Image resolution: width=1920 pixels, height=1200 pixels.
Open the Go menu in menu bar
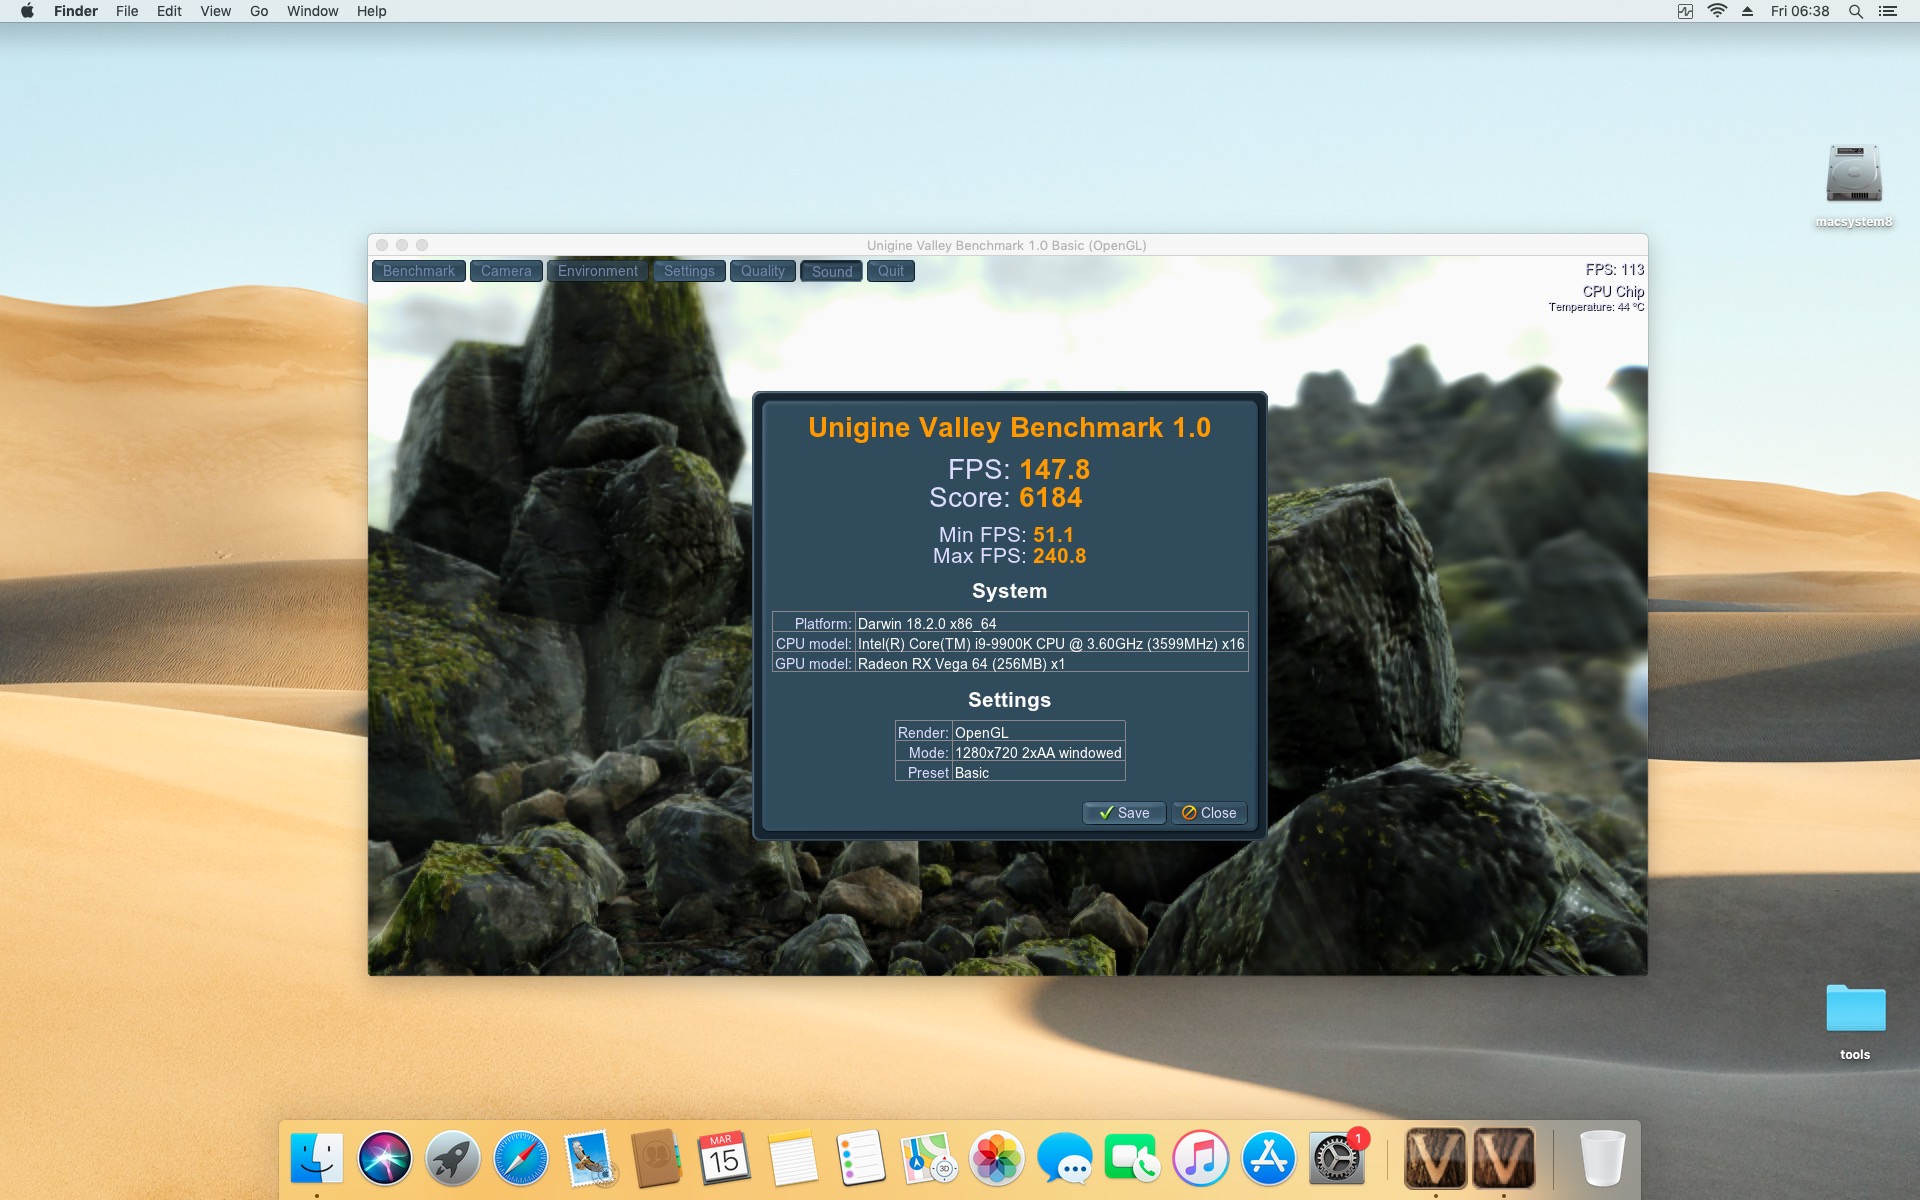[x=259, y=11]
